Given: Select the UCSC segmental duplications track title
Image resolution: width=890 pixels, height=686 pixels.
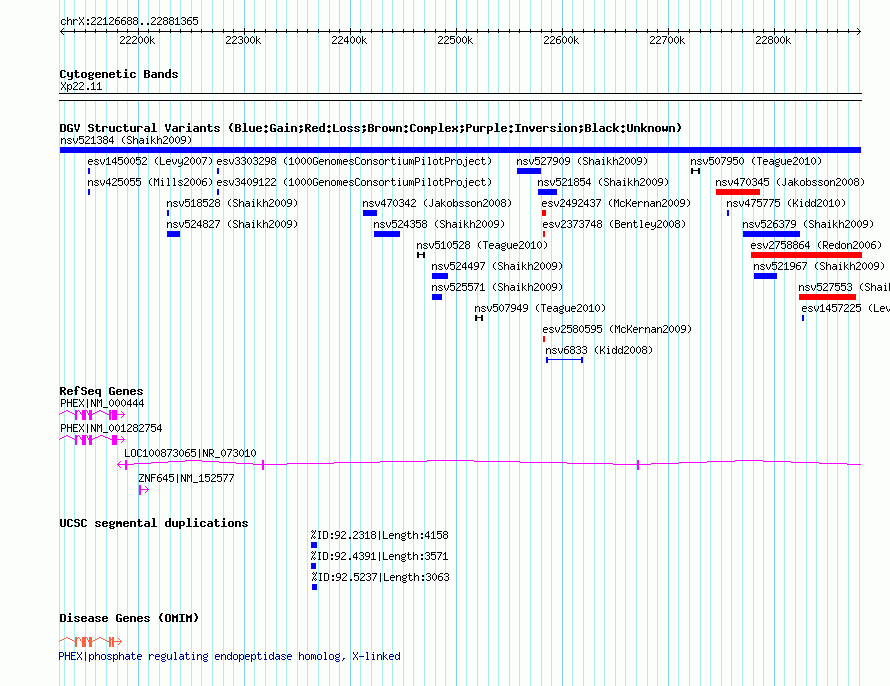Looking at the screenshot, I should [x=154, y=523].
